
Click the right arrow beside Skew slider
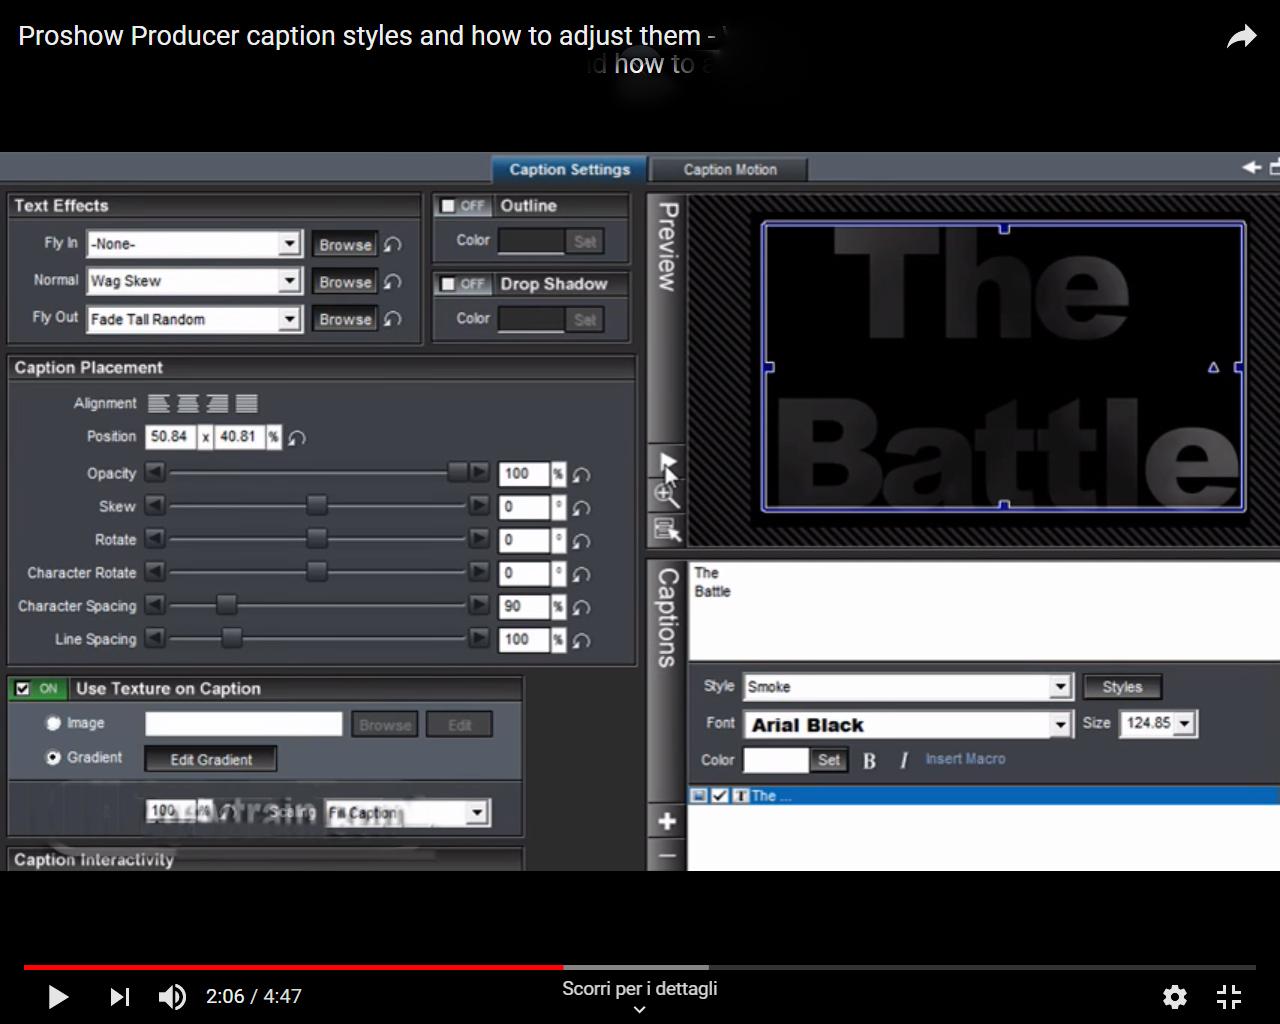pyautogui.click(x=480, y=505)
